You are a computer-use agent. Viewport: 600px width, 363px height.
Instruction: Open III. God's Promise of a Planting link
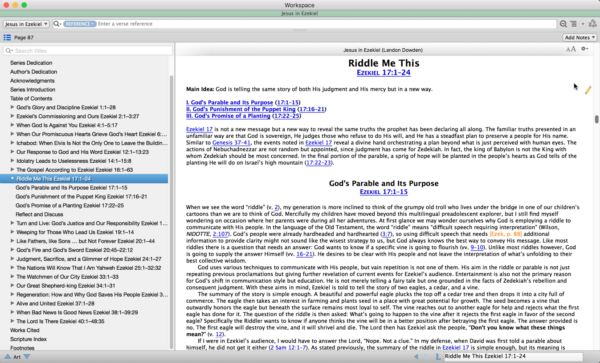pyautogui.click(x=228, y=116)
